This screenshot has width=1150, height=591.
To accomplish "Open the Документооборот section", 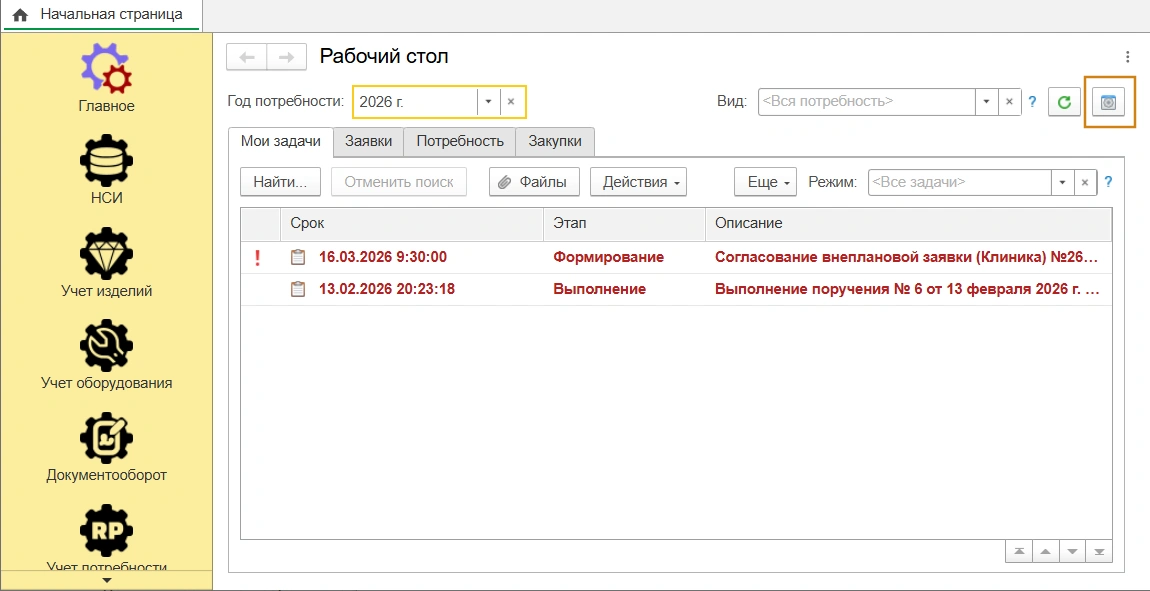I will (106, 447).
